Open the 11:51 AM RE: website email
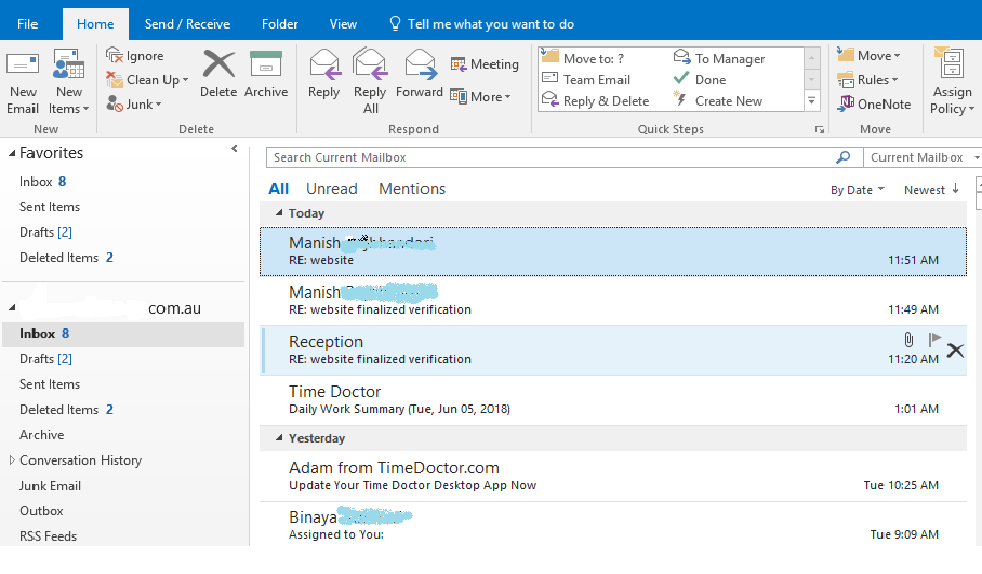Viewport: 982px width, 574px height. pos(613,251)
